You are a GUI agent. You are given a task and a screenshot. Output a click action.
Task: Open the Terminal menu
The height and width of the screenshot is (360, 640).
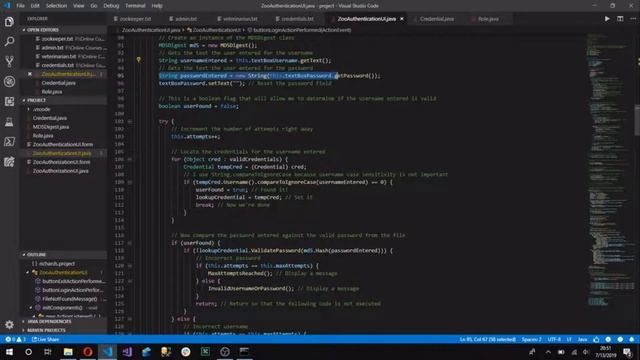pyautogui.click(x=135, y=6)
